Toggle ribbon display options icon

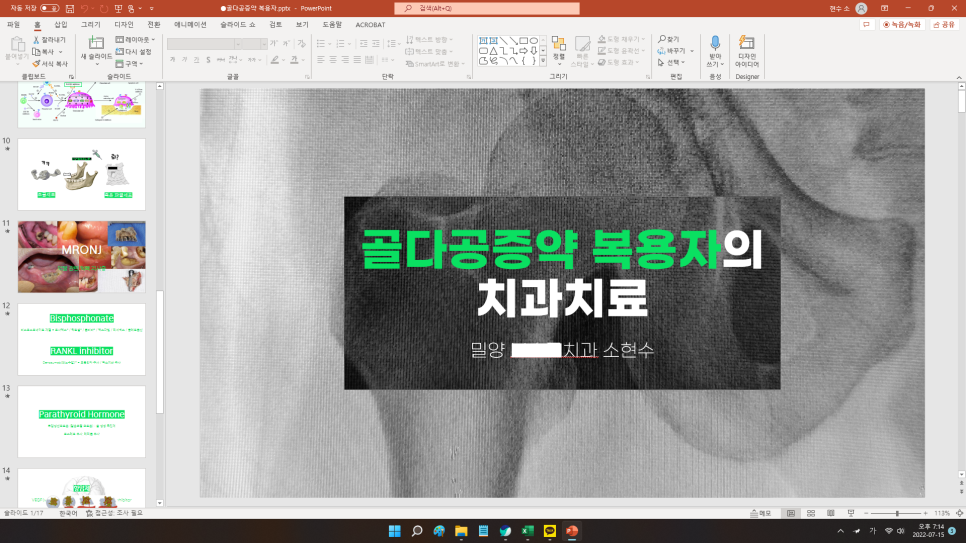[885, 9]
